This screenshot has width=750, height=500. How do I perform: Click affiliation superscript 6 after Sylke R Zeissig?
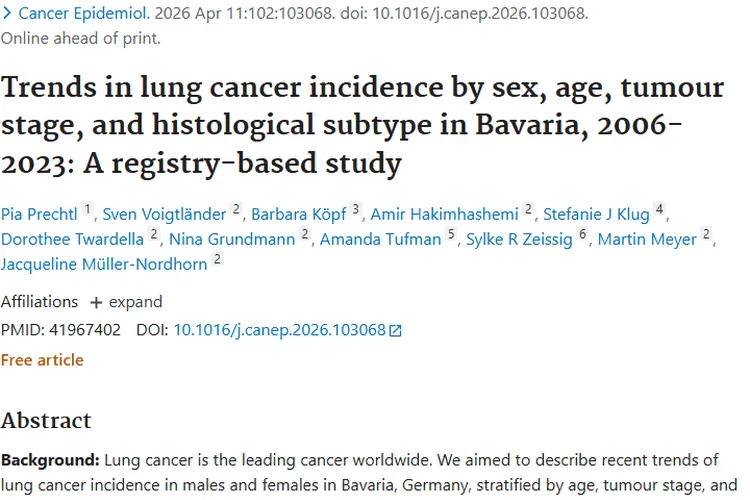coord(584,234)
